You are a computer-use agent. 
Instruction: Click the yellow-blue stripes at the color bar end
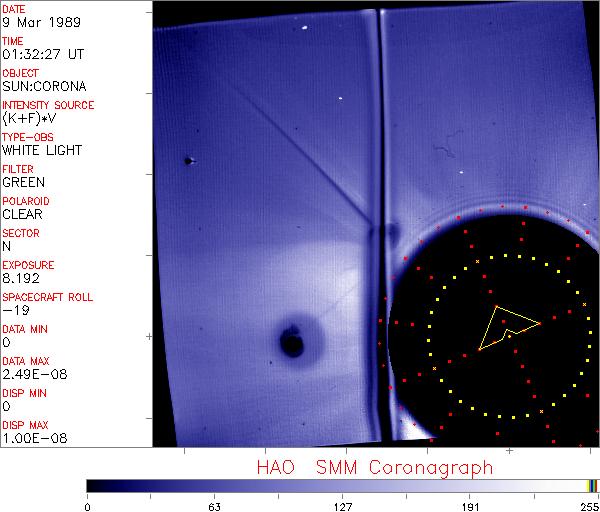tap(592, 485)
